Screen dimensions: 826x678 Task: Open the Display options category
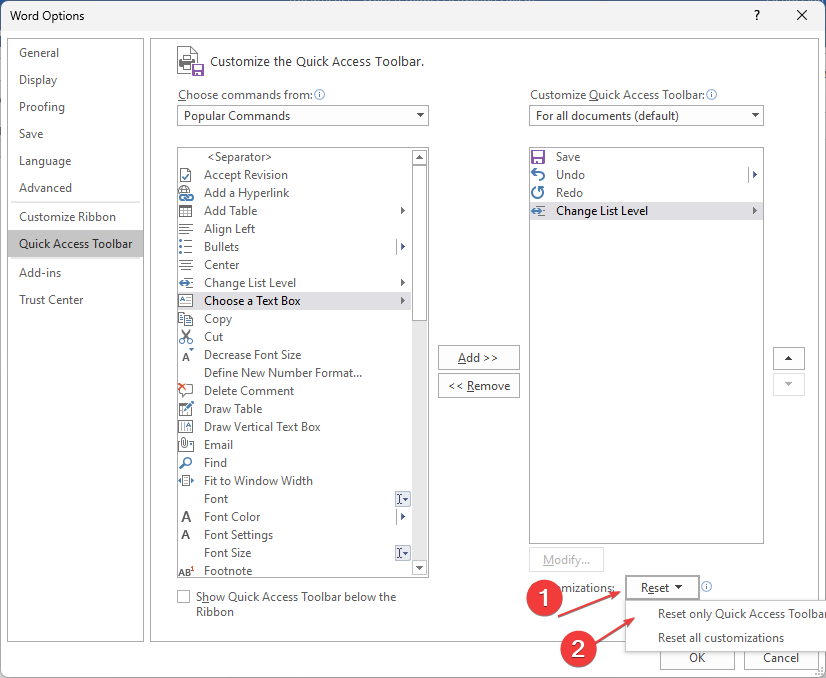point(75,80)
